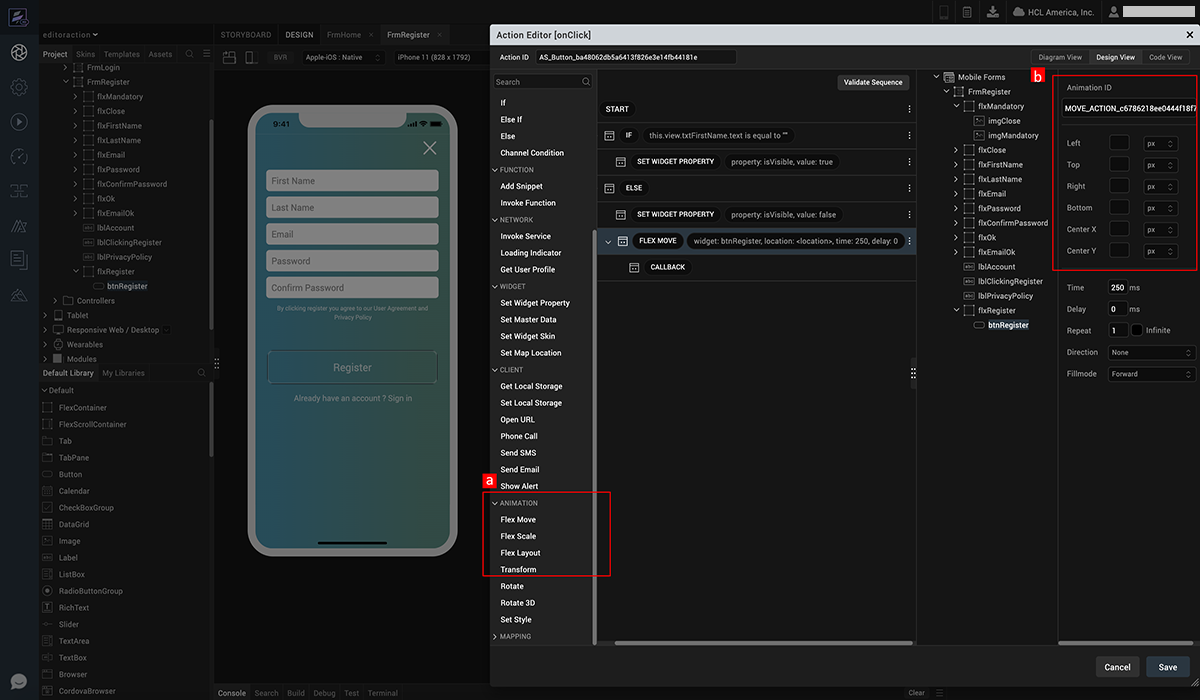Open the Fillmode dropdown

click(1152, 374)
